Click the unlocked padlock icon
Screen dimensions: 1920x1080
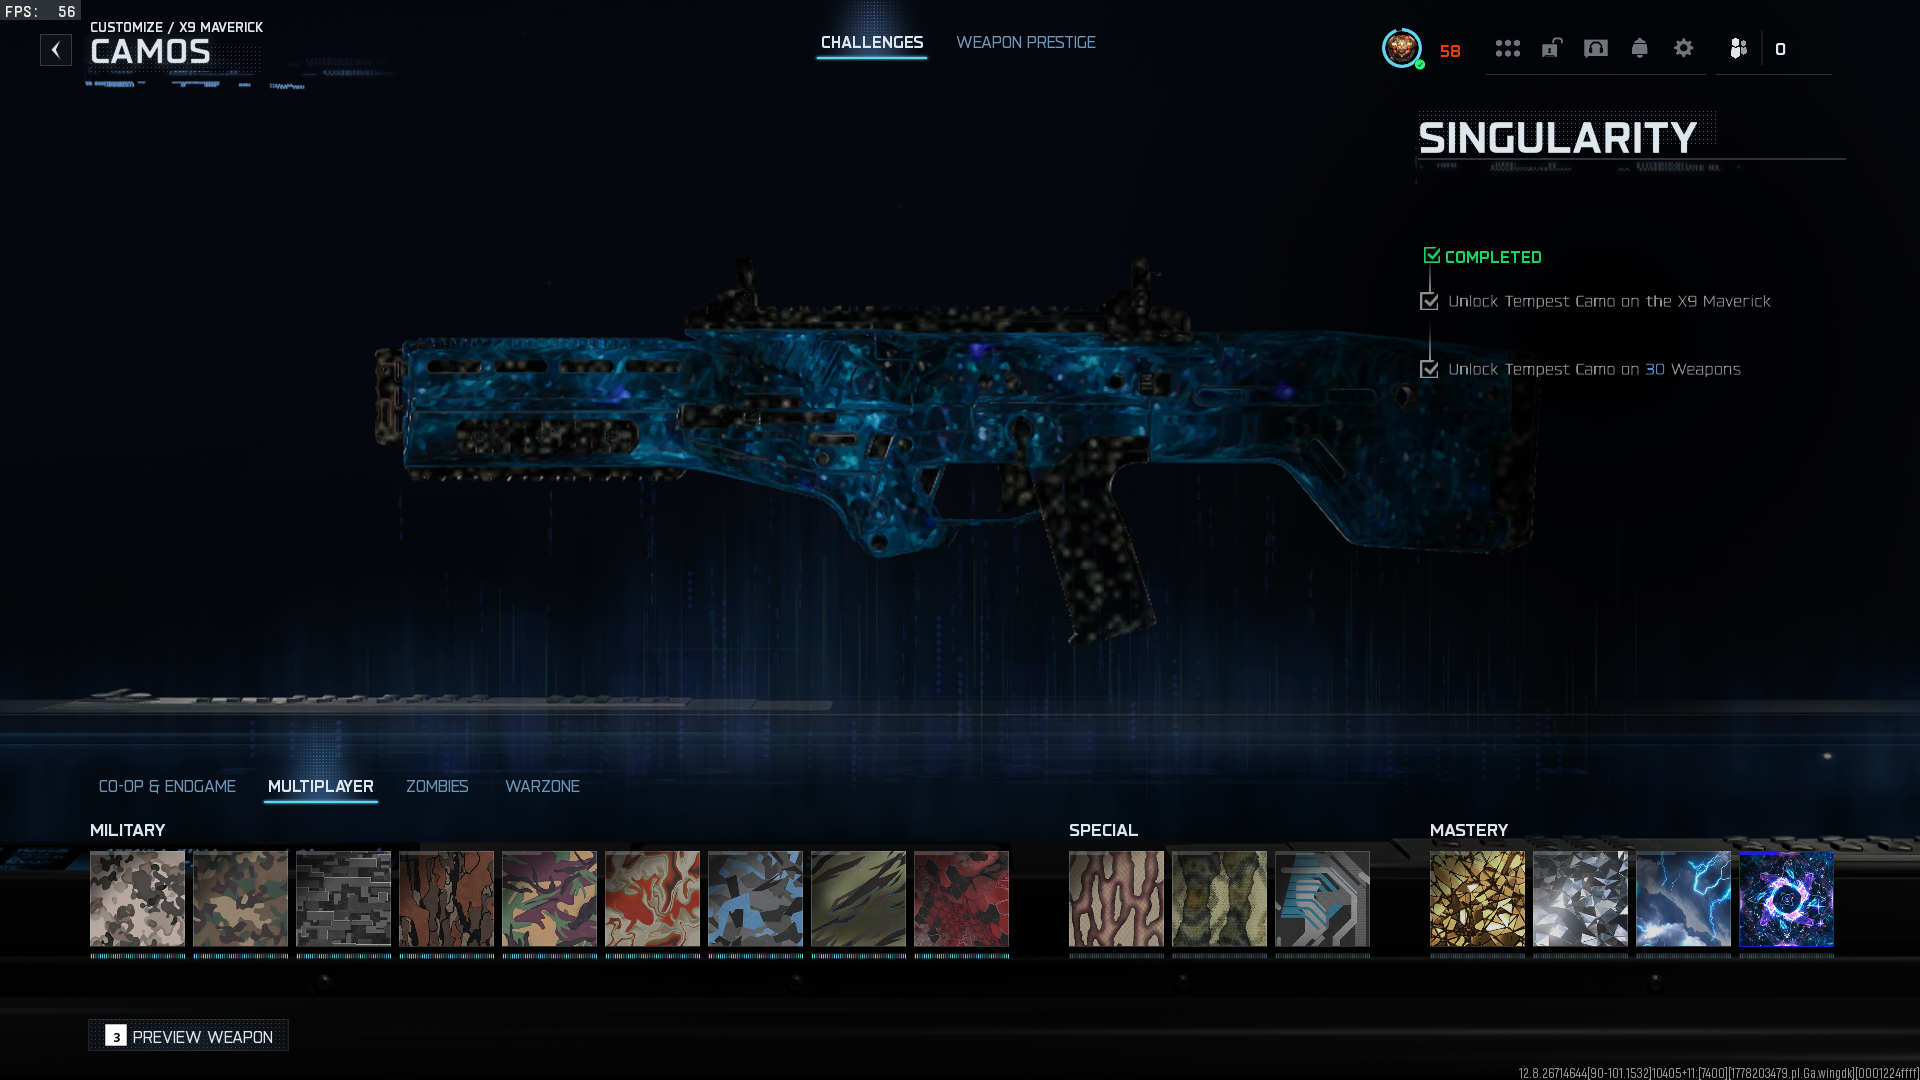[x=1552, y=48]
